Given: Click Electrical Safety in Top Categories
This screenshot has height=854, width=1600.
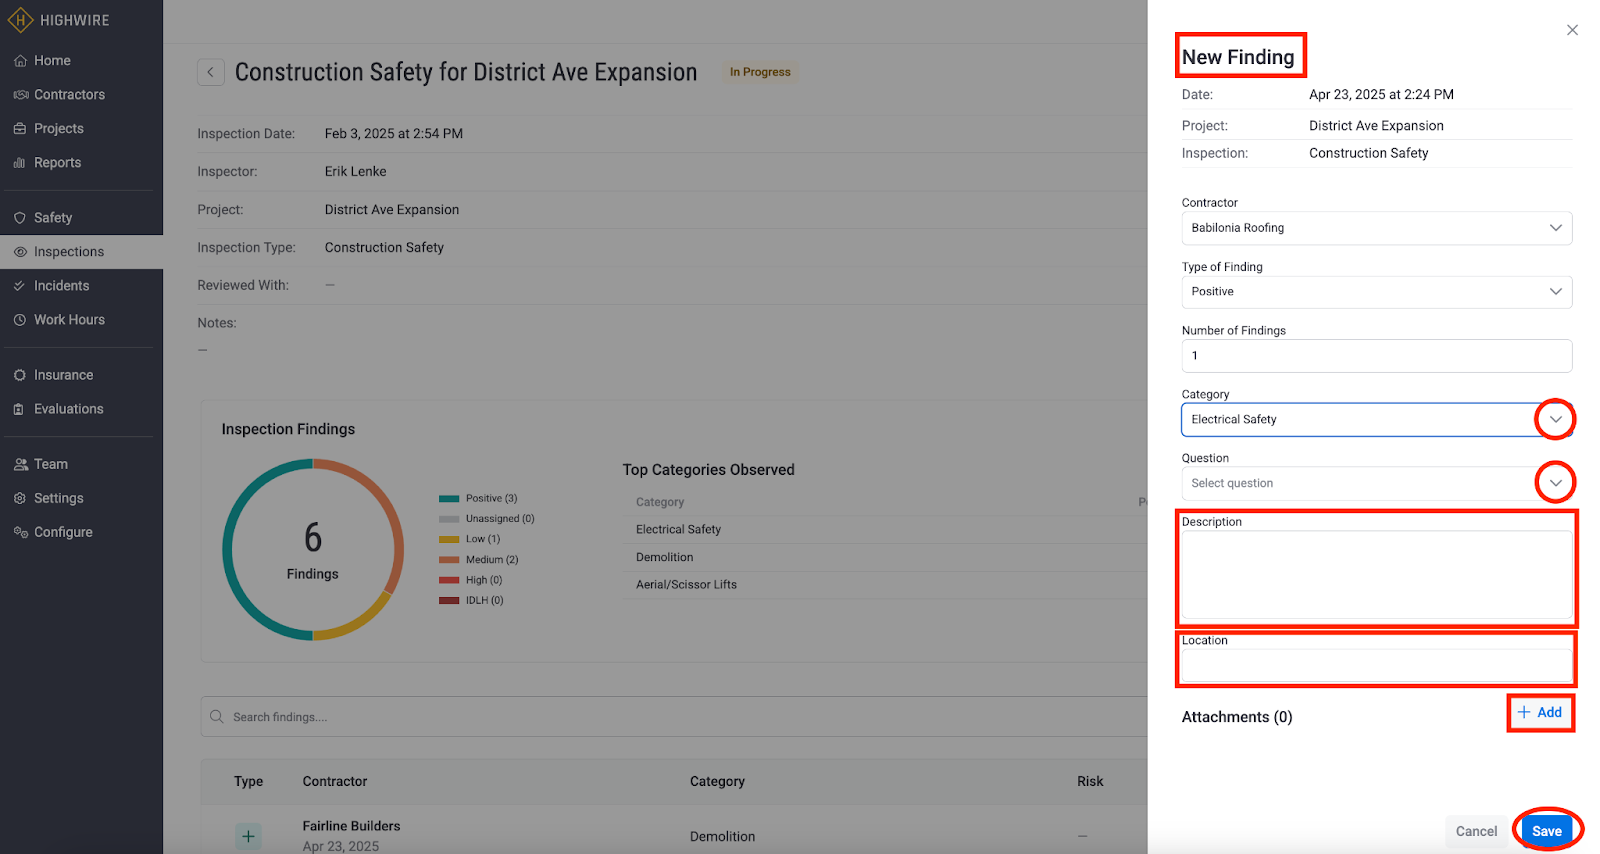Looking at the screenshot, I should pyautogui.click(x=678, y=529).
